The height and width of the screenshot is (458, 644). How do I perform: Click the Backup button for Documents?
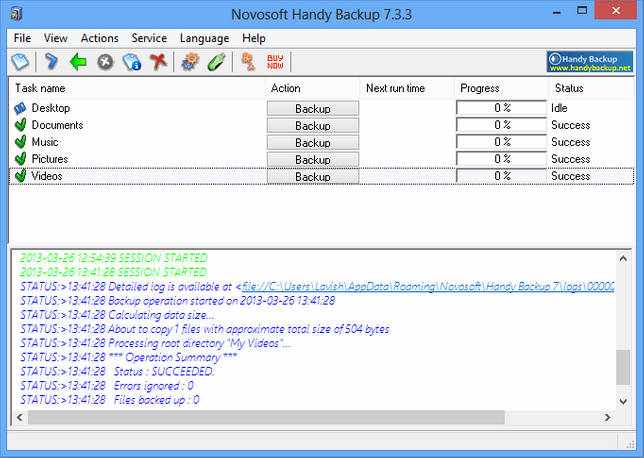pos(313,126)
